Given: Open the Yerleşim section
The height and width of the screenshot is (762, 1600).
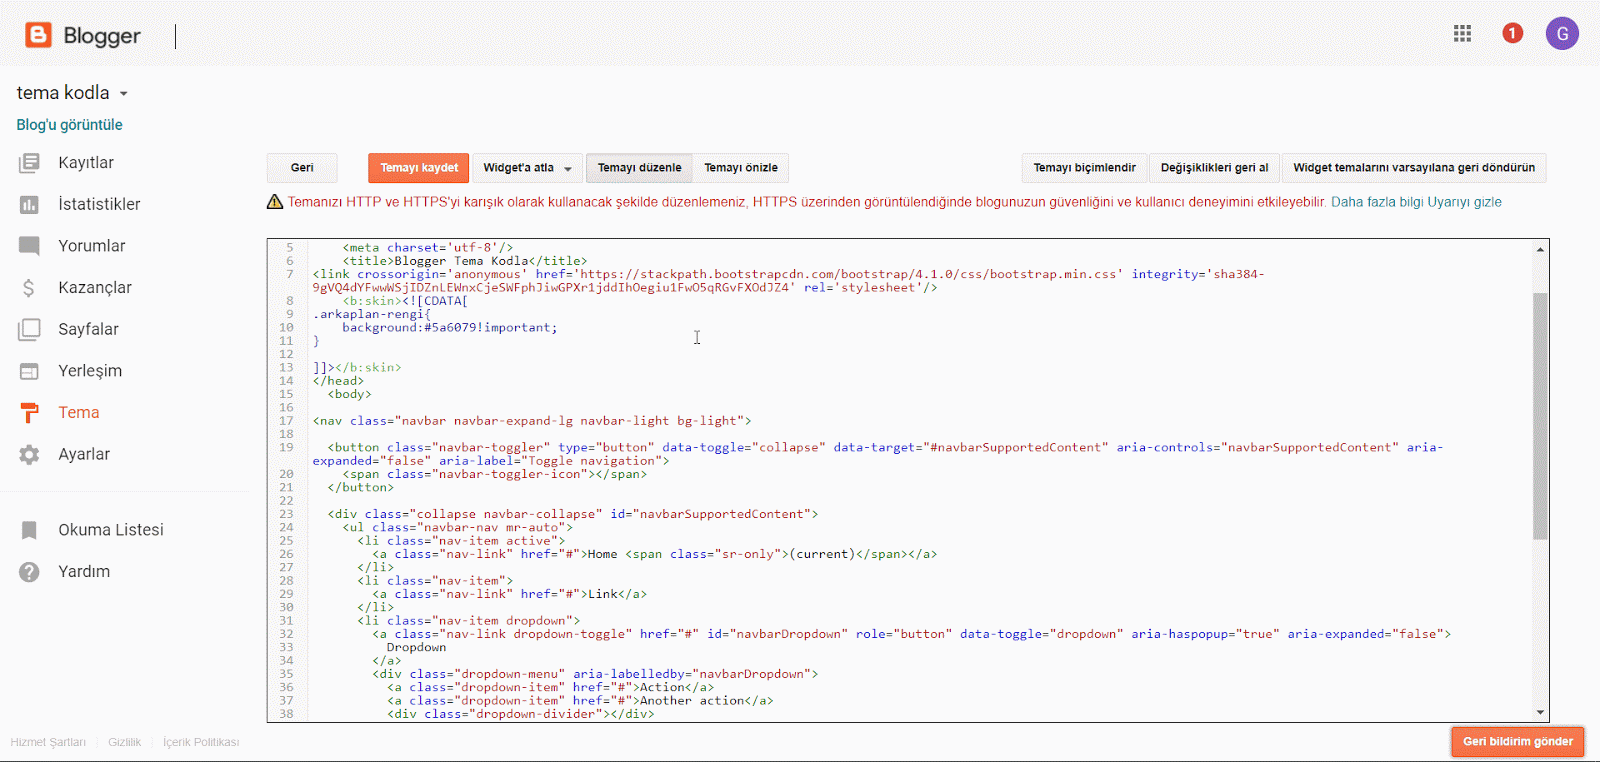Looking at the screenshot, I should point(90,371).
